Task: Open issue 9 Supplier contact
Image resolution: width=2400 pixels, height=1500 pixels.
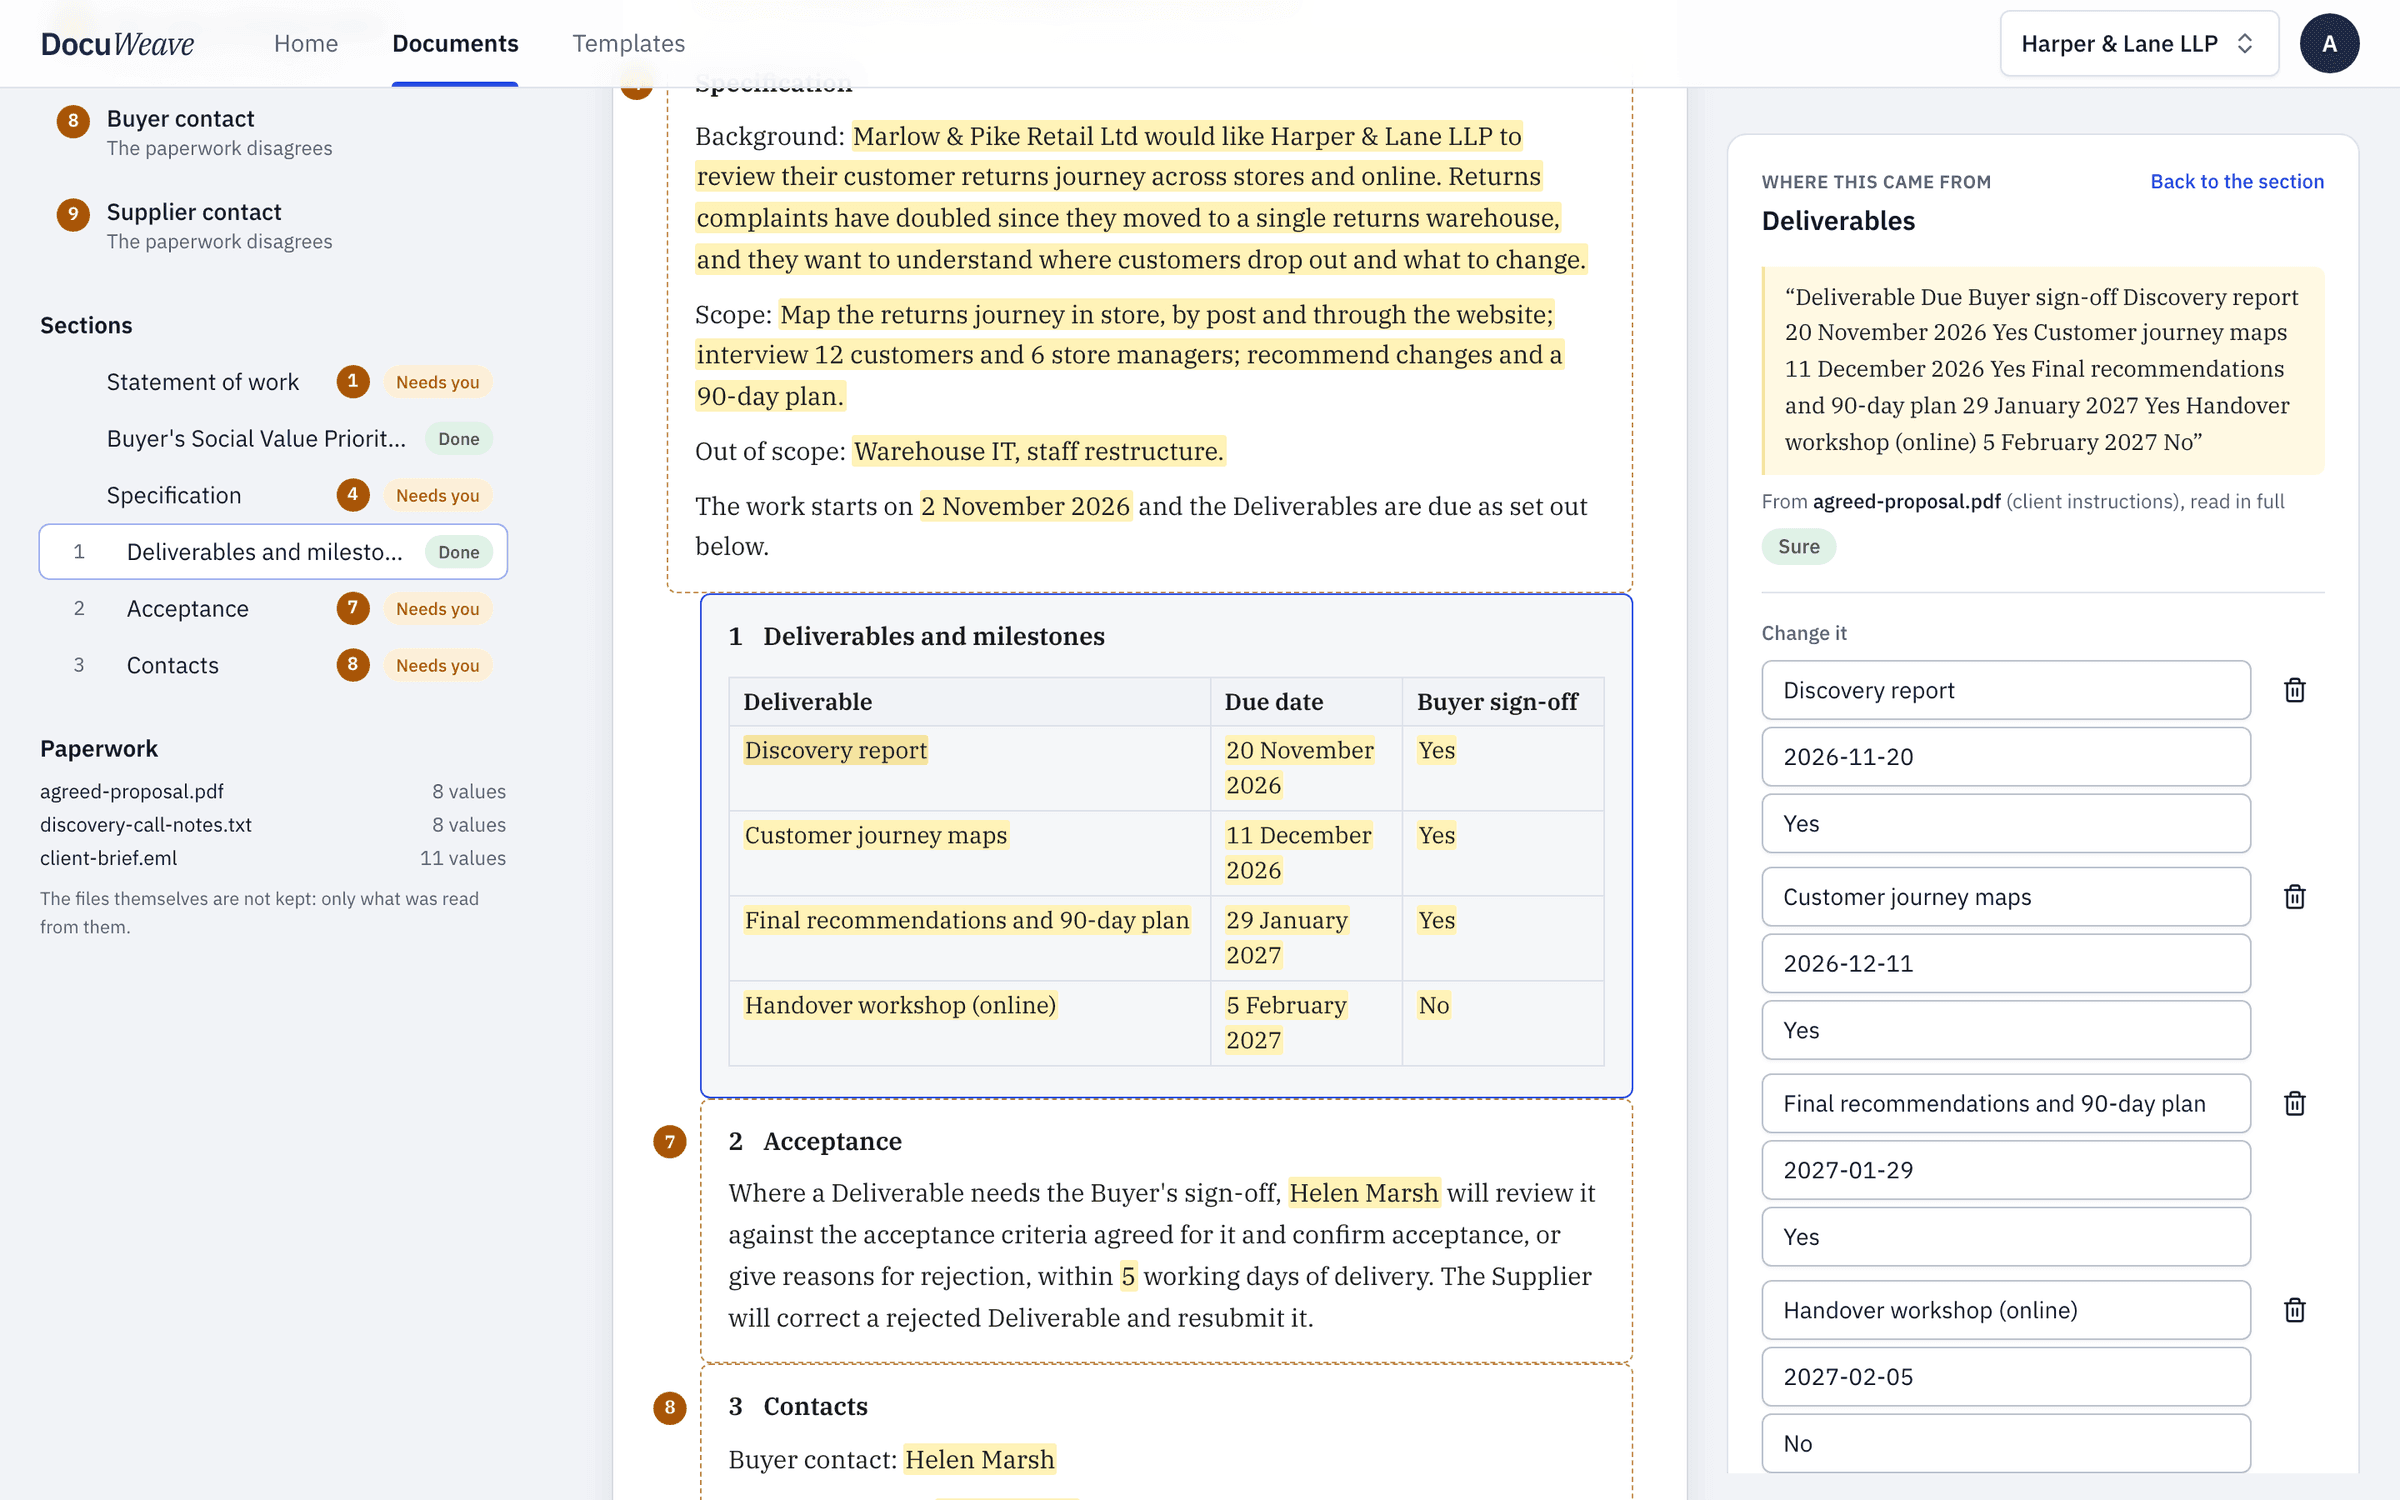Action: (x=272, y=225)
